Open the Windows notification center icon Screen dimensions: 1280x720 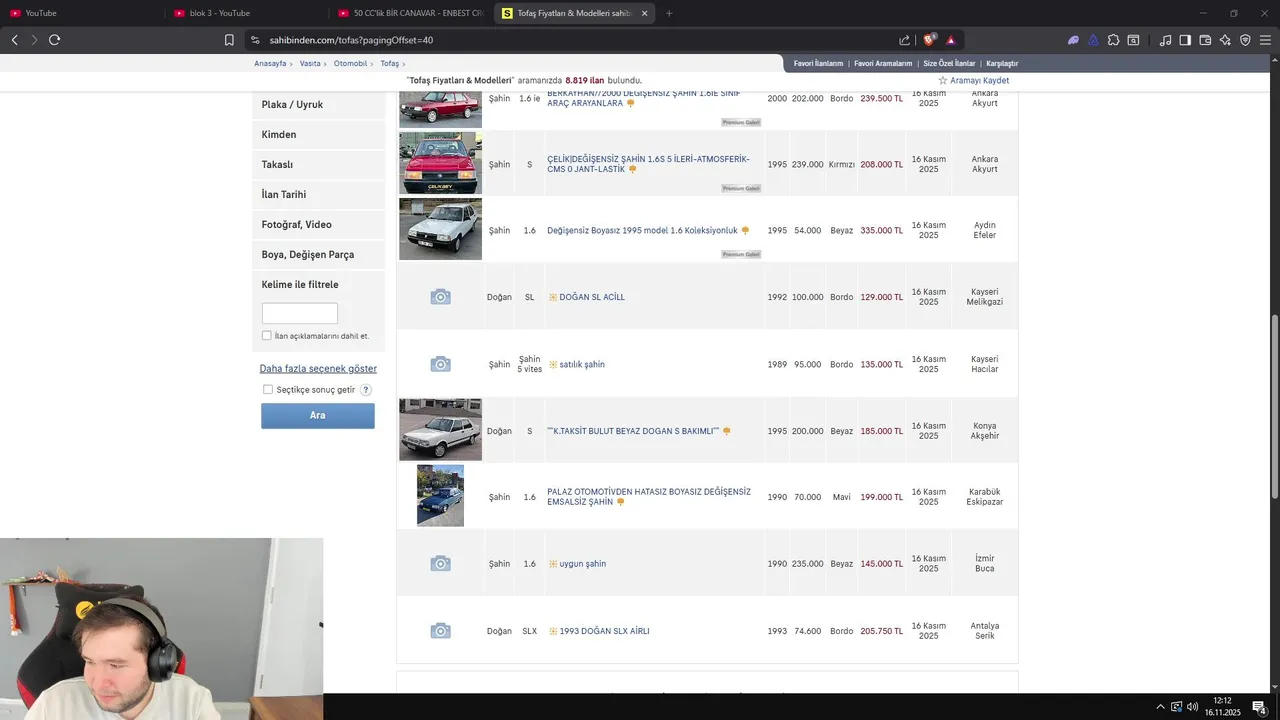coord(1260,707)
